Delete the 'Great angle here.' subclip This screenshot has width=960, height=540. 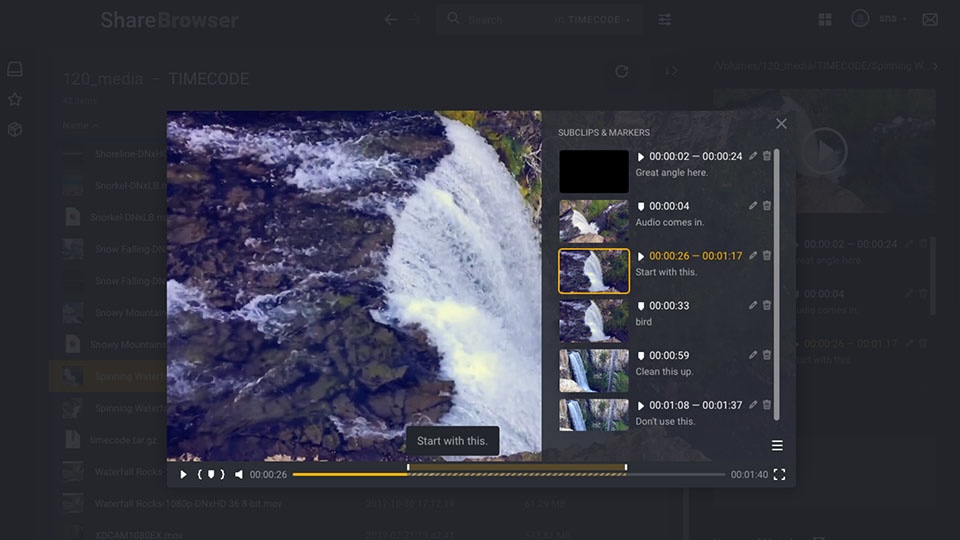(x=767, y=156)
